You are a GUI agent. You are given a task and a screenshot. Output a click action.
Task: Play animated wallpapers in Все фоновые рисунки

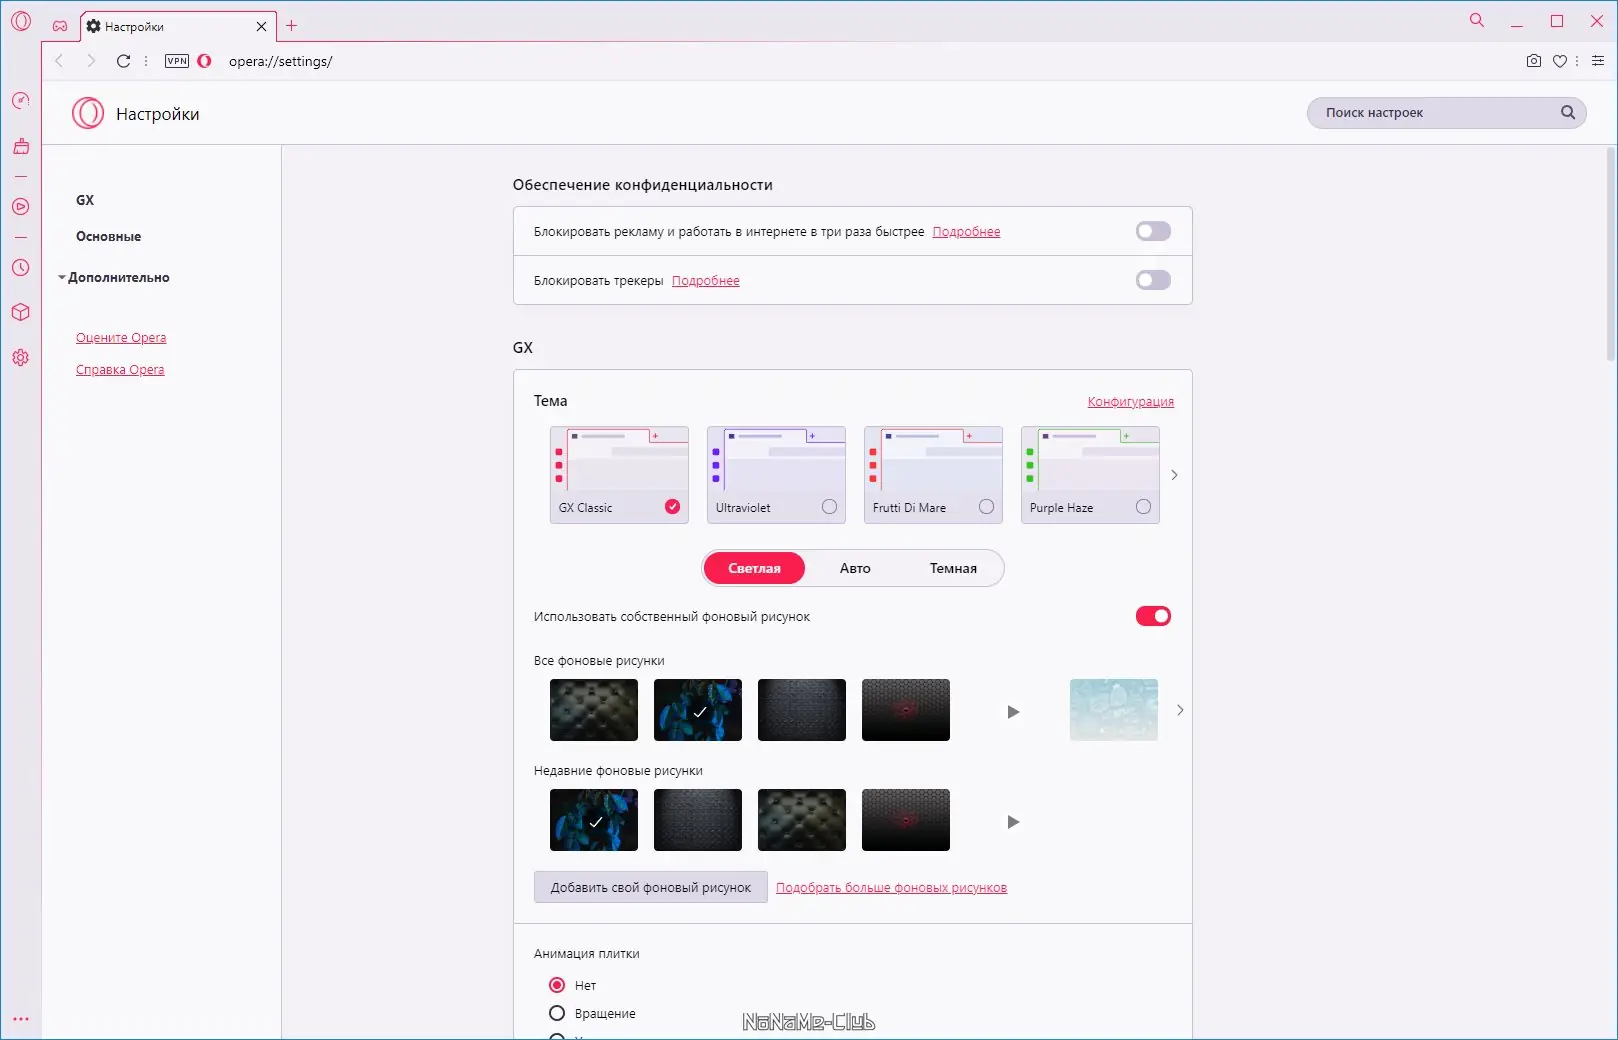(x=1013, y=712)
